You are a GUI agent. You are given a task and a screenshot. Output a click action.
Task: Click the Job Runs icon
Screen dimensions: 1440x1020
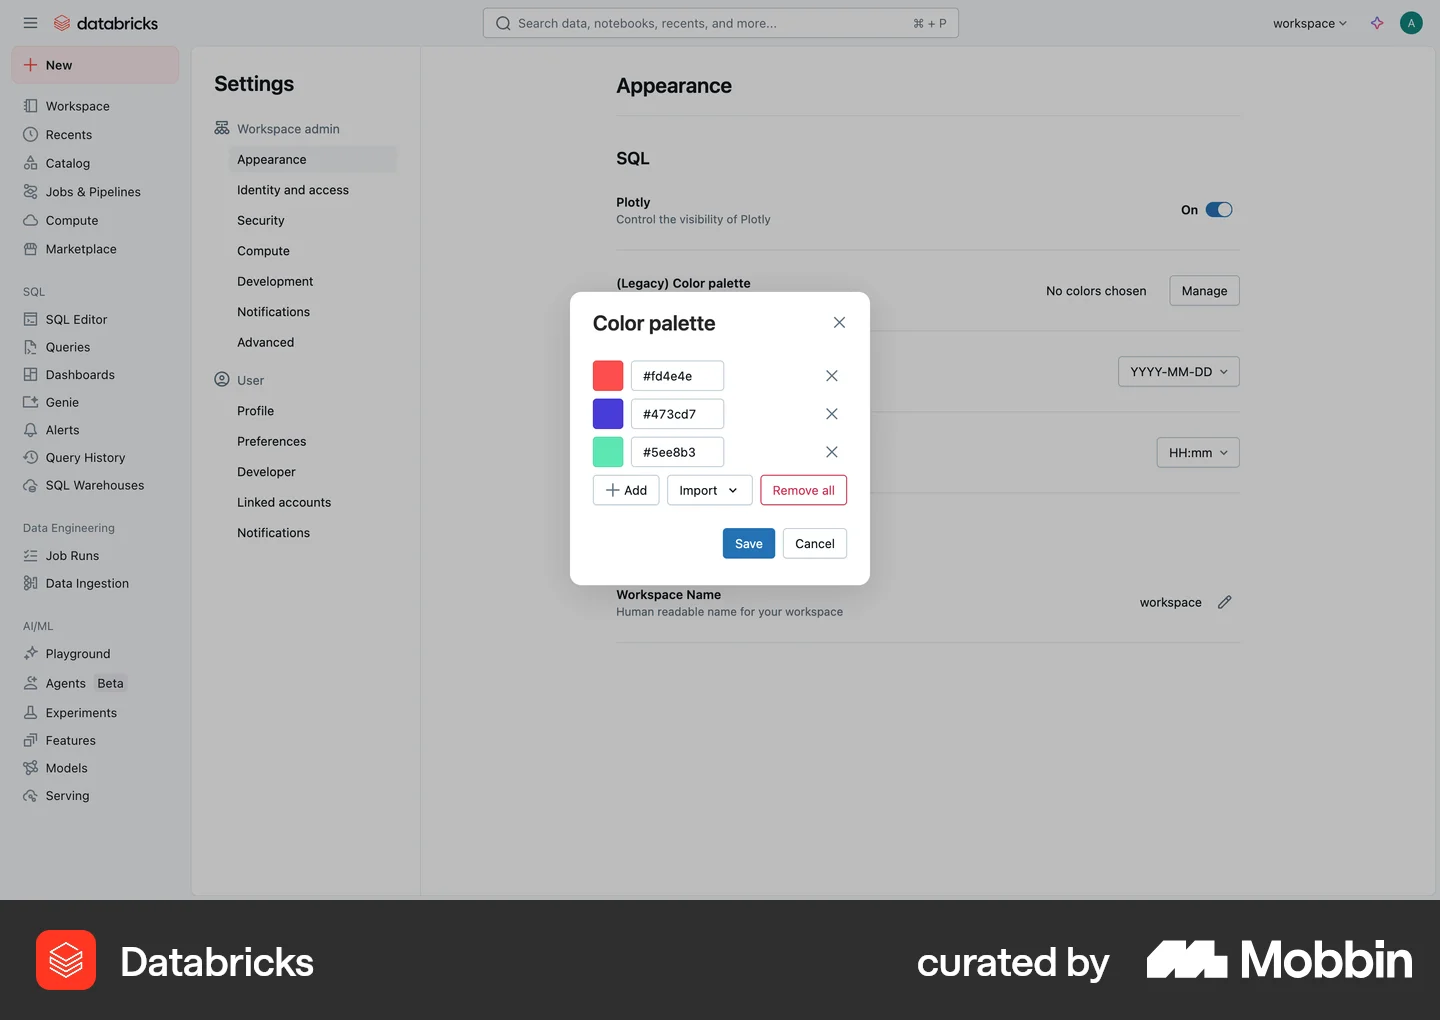30,556
